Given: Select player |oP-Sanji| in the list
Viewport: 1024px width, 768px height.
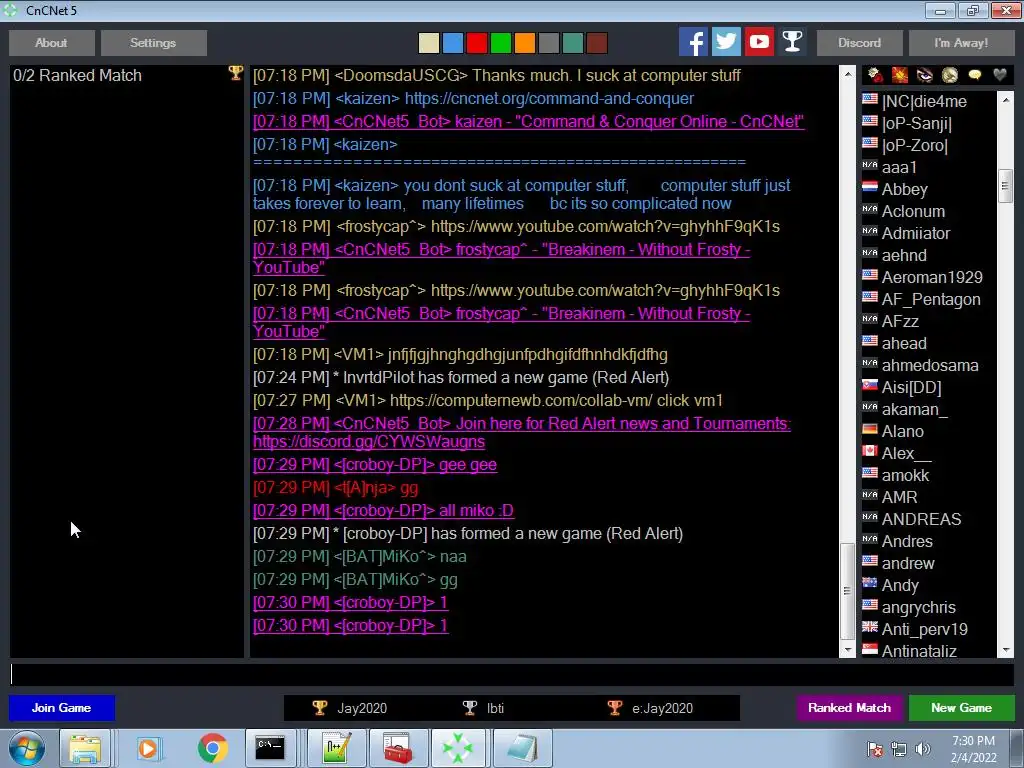Looking at the screenshot, I should (929, 123).
